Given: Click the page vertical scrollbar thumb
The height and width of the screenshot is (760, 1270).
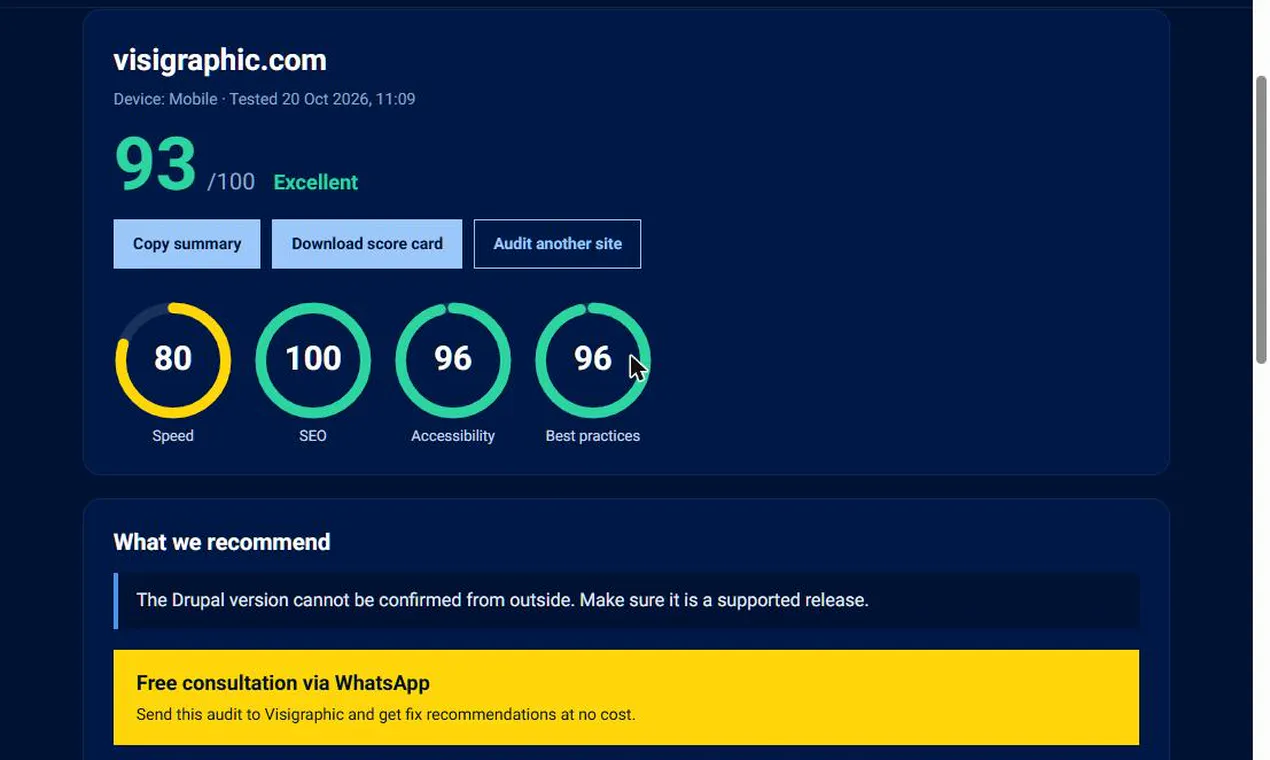Looking at the screenshot, I should [1261, 220].
